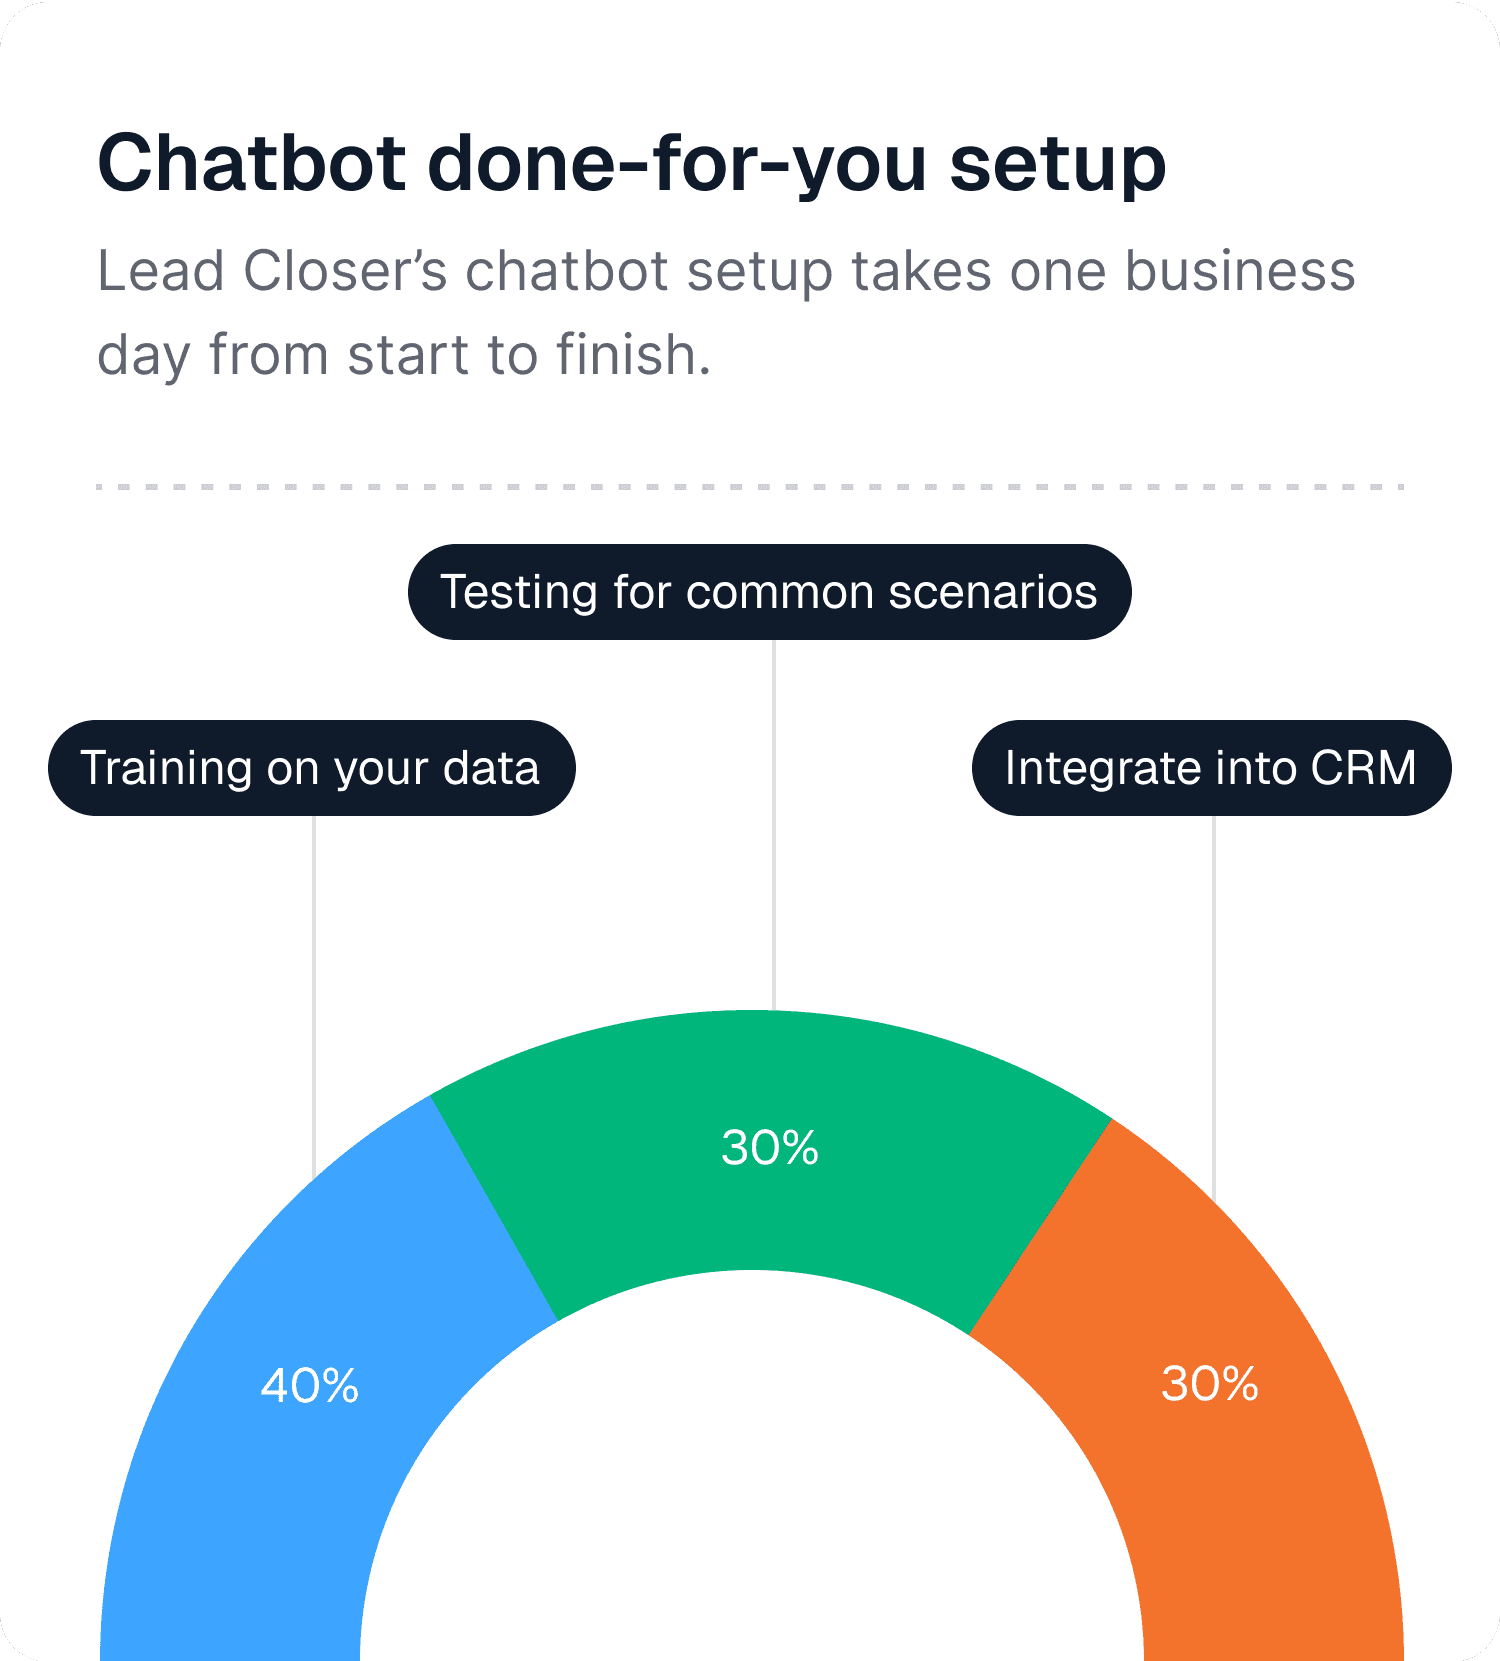Click the 30% label in orange segment

(1210, 1384)
